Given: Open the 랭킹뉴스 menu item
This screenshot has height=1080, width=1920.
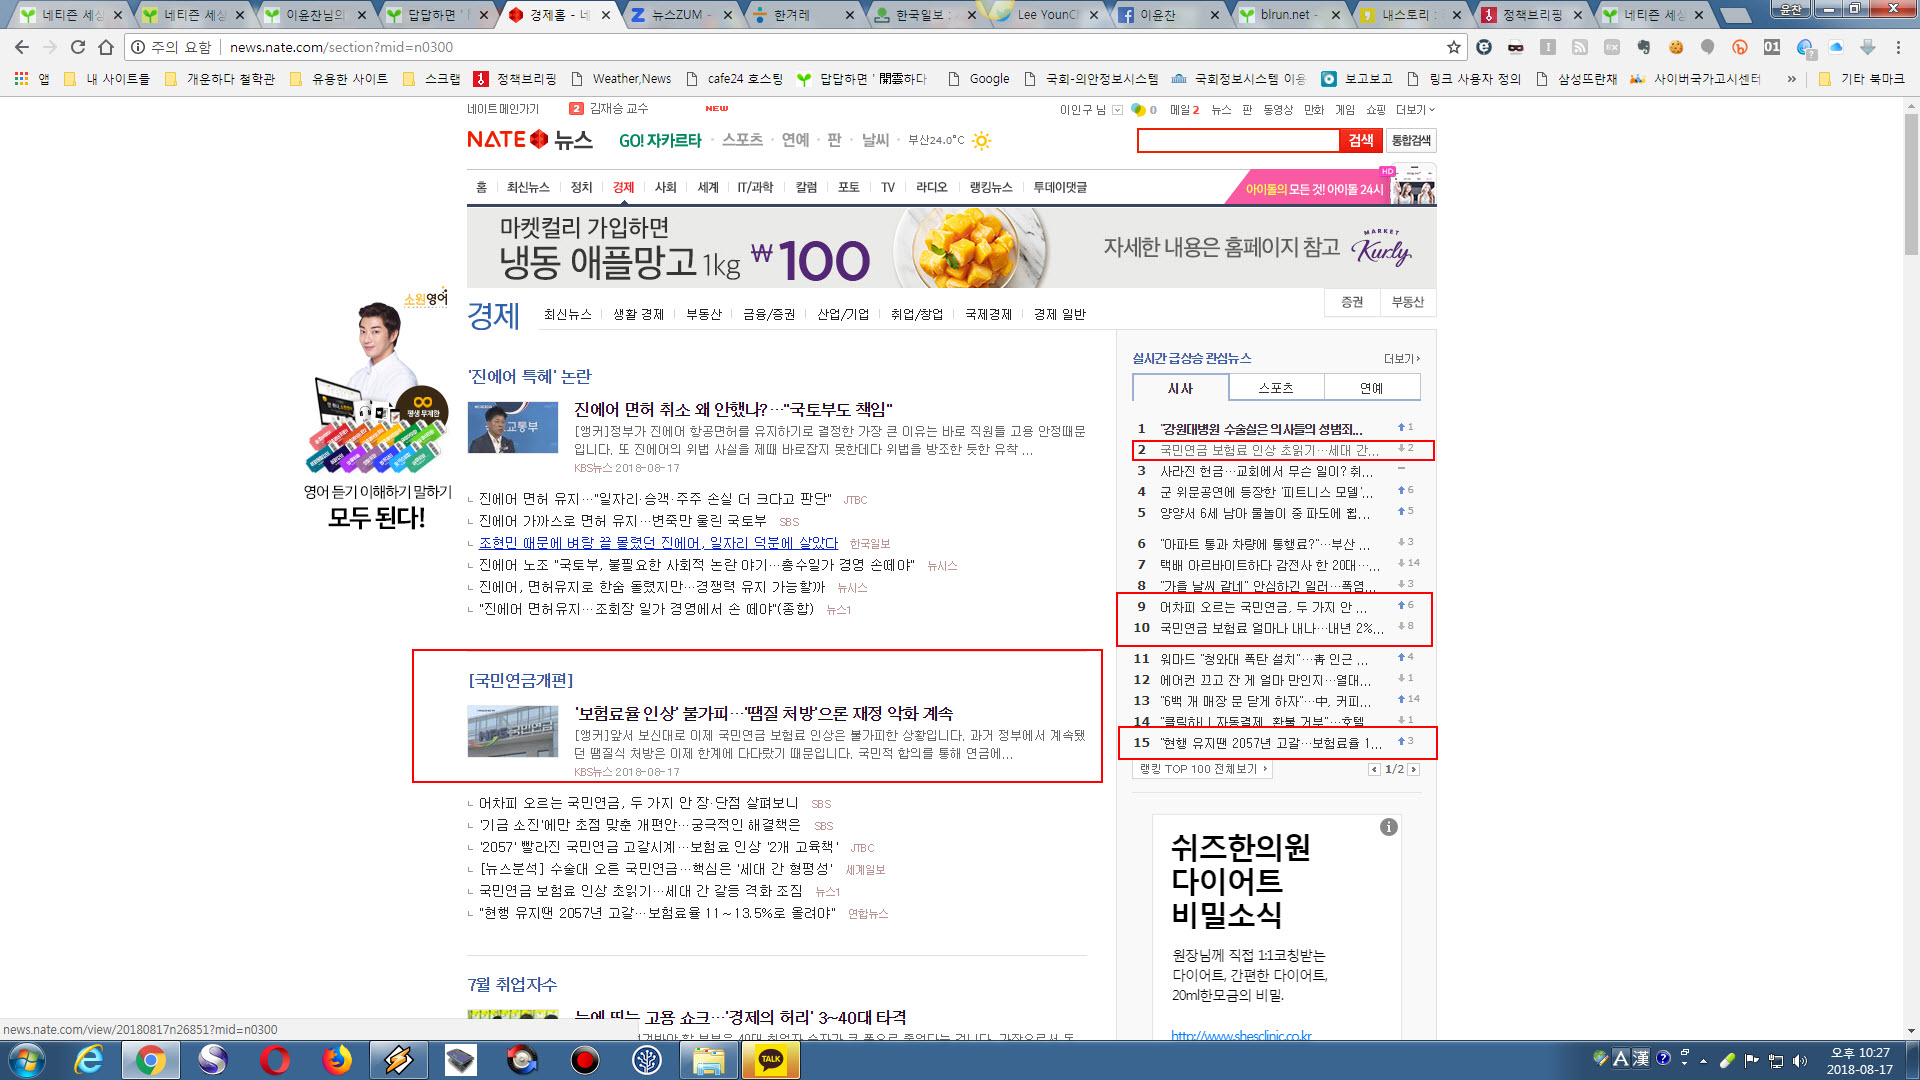Looking at the screenshot, I should pos(991,187).
